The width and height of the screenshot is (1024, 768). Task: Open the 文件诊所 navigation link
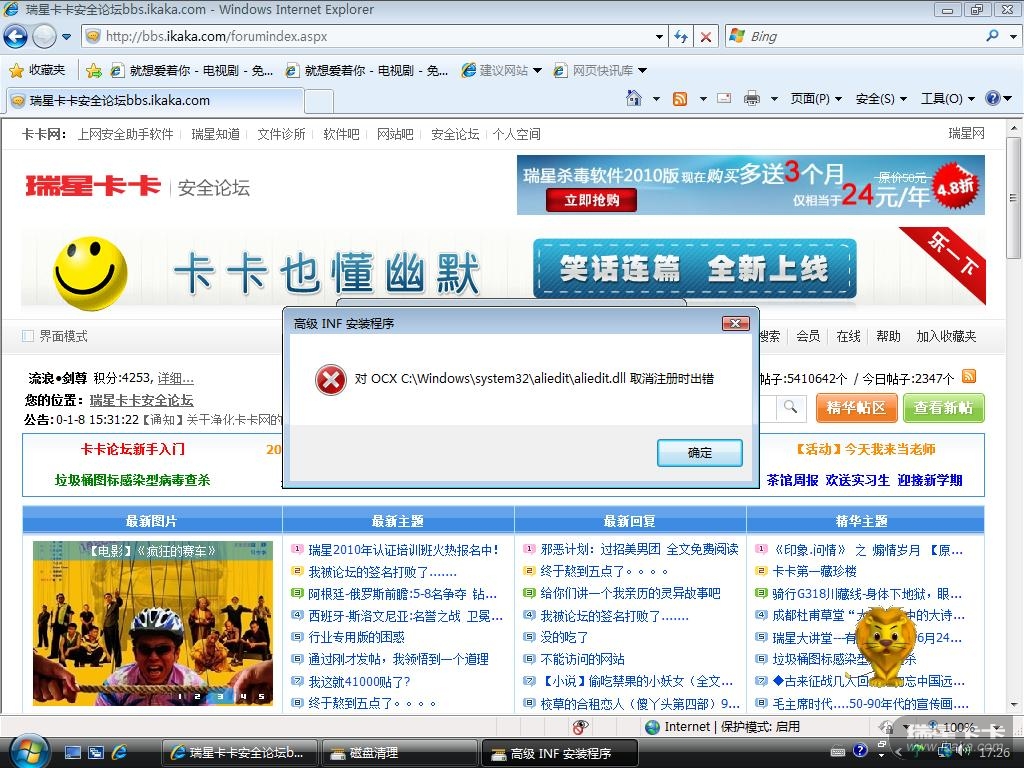point(281,134)
